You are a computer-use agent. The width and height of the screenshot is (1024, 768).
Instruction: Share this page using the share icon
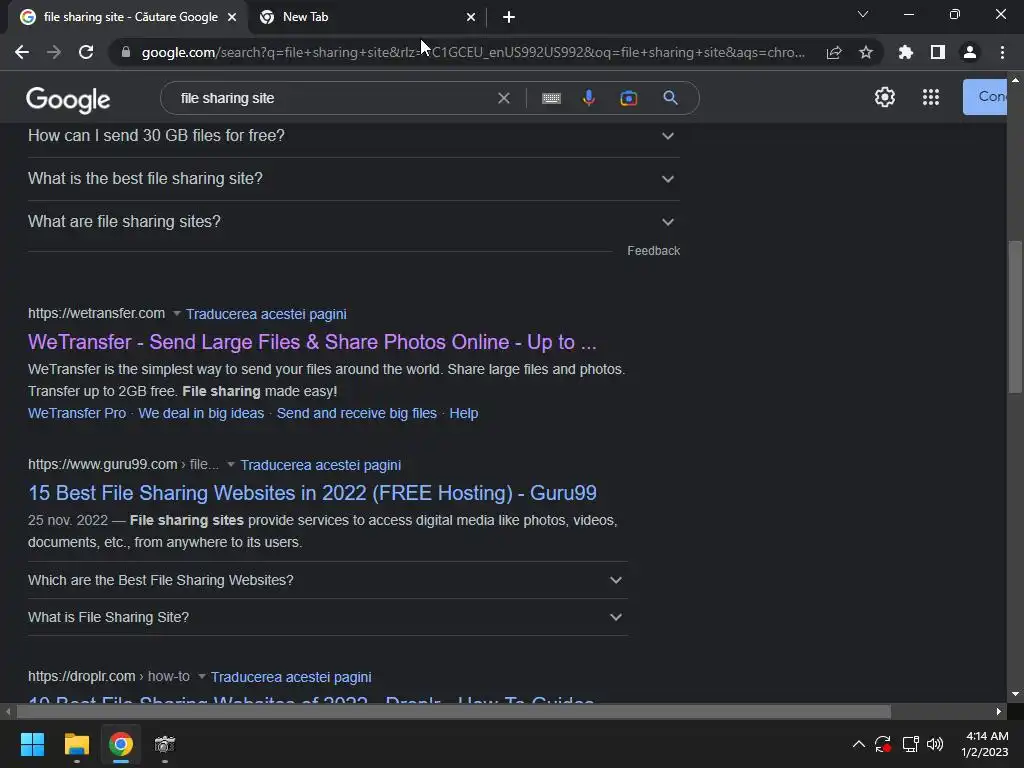tap(834, 52)
